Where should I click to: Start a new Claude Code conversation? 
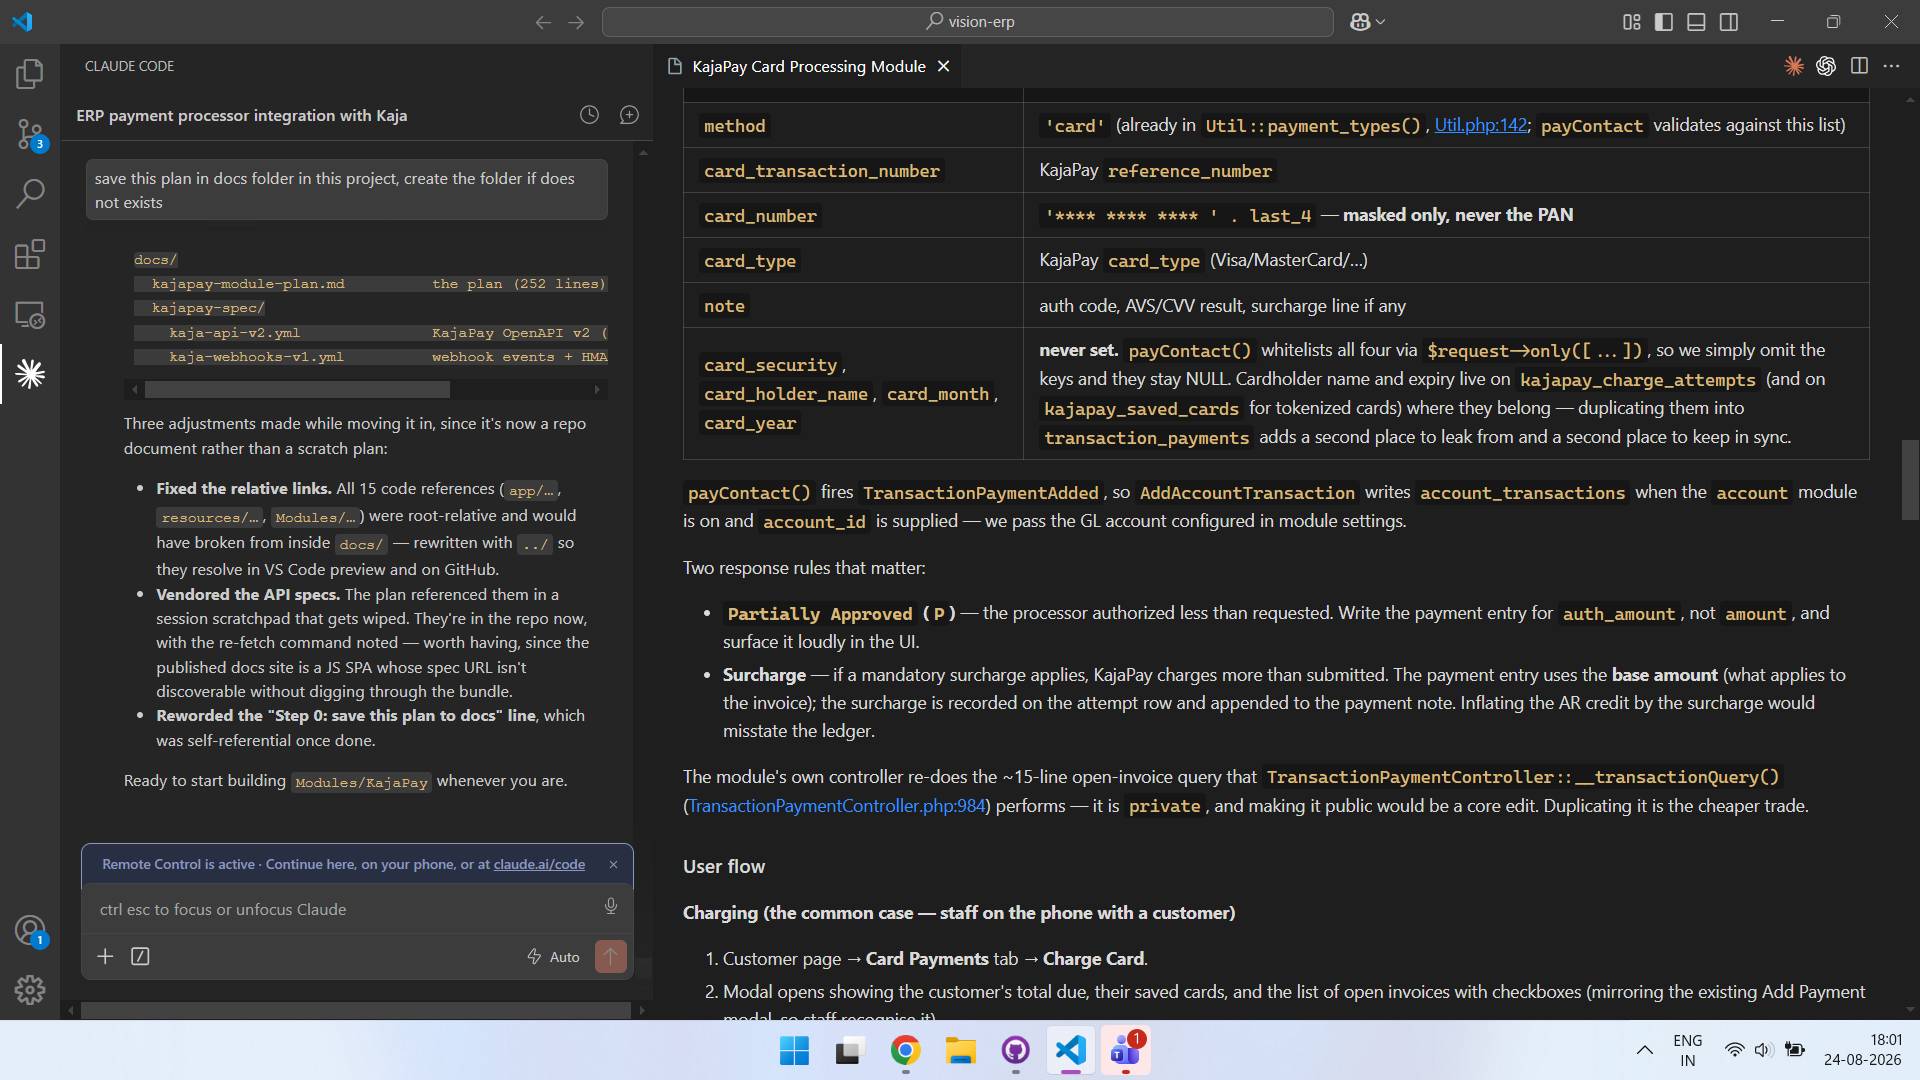[629, 115]
